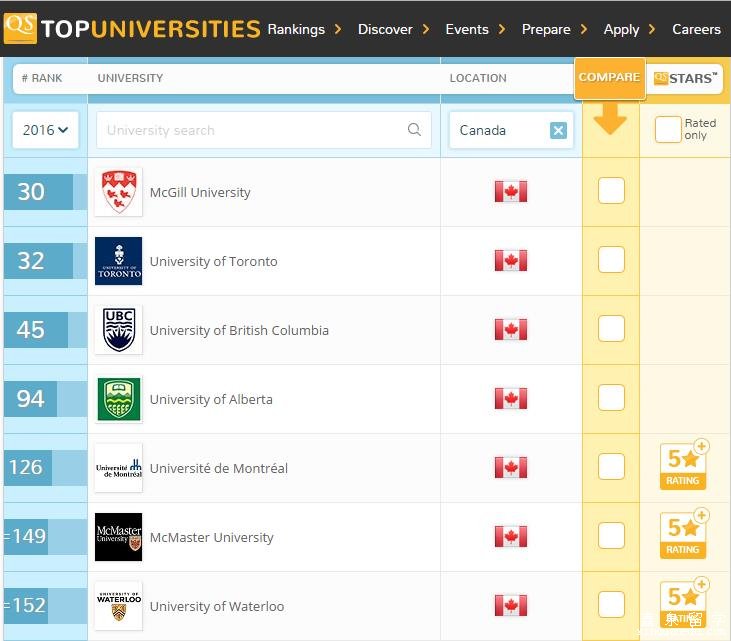731x641 pixels.
Task: Click the orange COMPARE button
Action: point(610,78)
